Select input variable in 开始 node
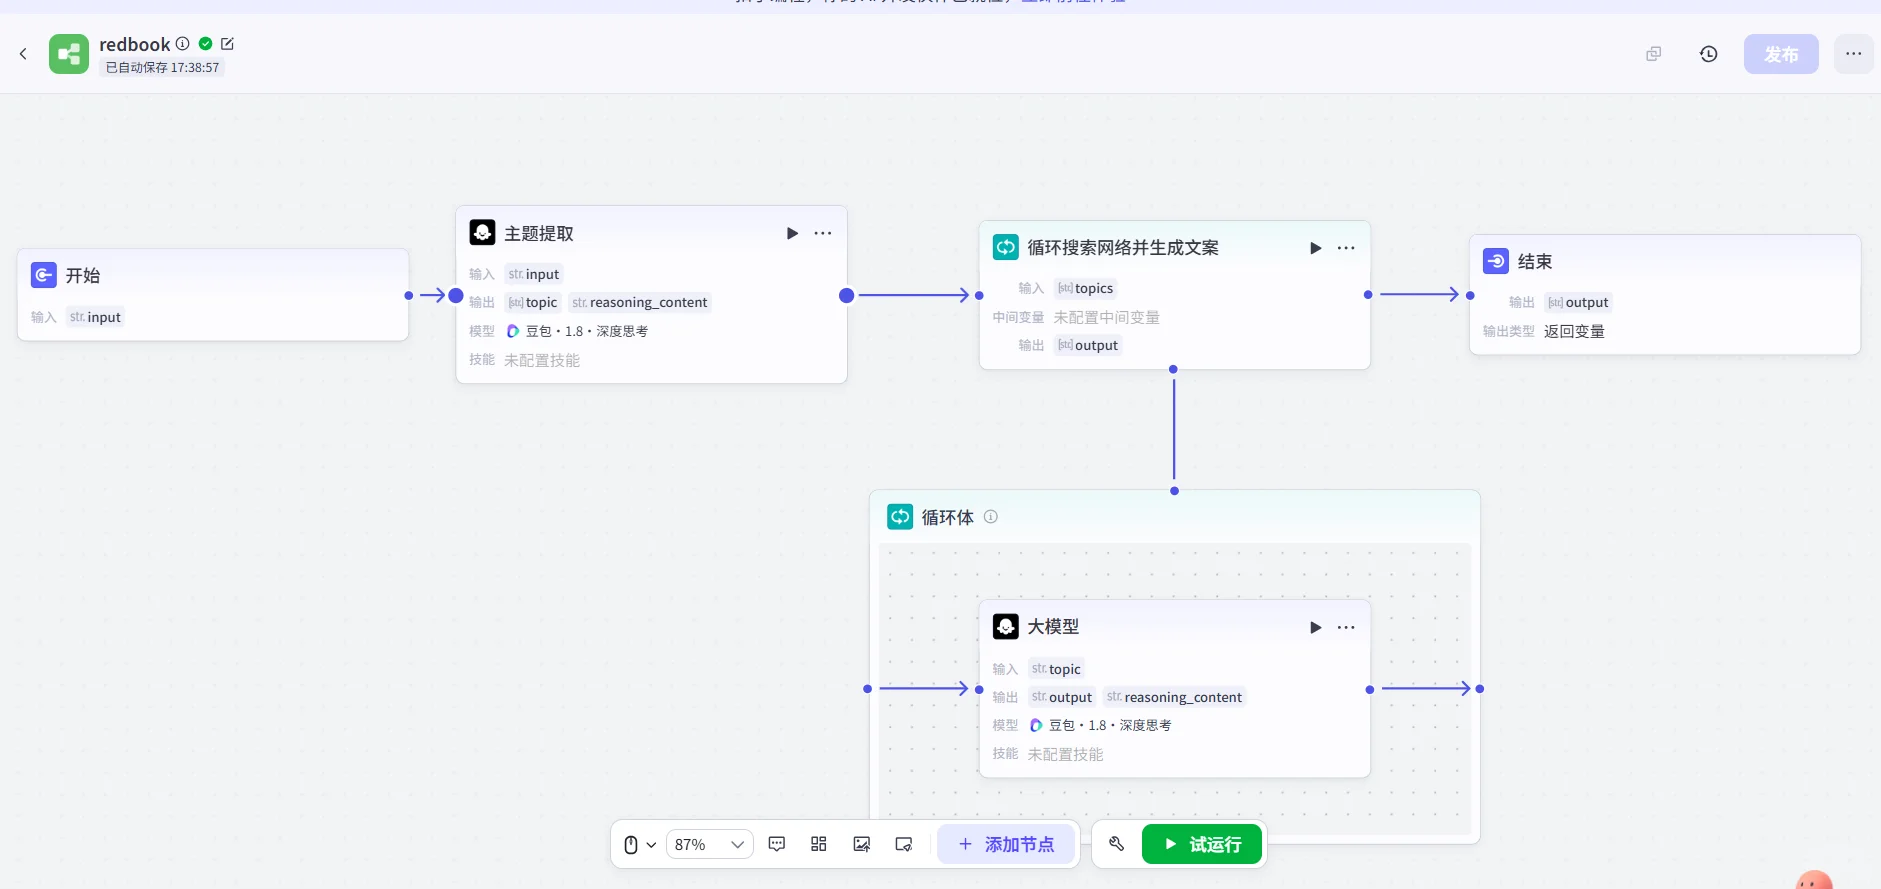The image size is (1881, 889). (x=95, y=317)
